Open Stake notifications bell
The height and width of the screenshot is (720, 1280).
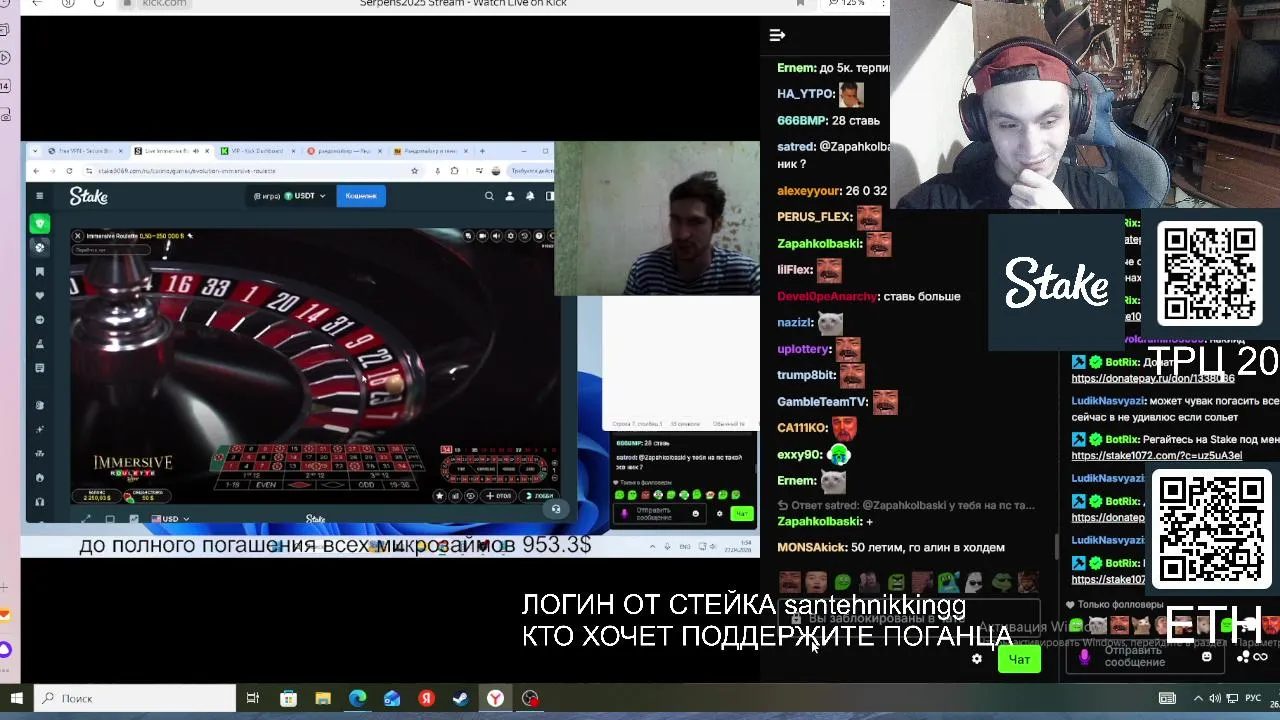530,196
